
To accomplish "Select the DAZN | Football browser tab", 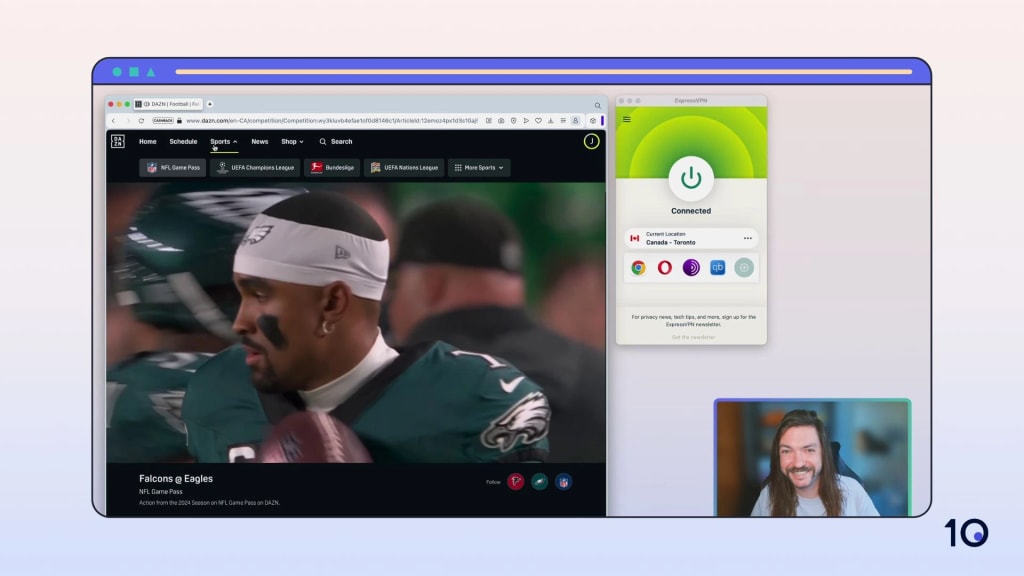I will pos(168,104).
